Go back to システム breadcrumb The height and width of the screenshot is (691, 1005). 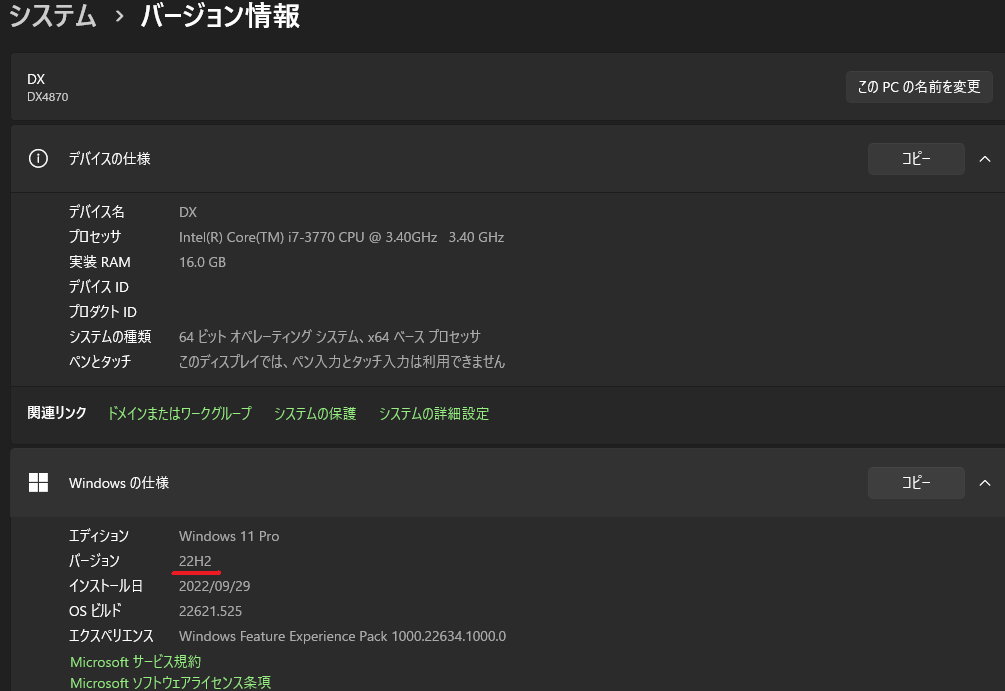tap(53, 15)
